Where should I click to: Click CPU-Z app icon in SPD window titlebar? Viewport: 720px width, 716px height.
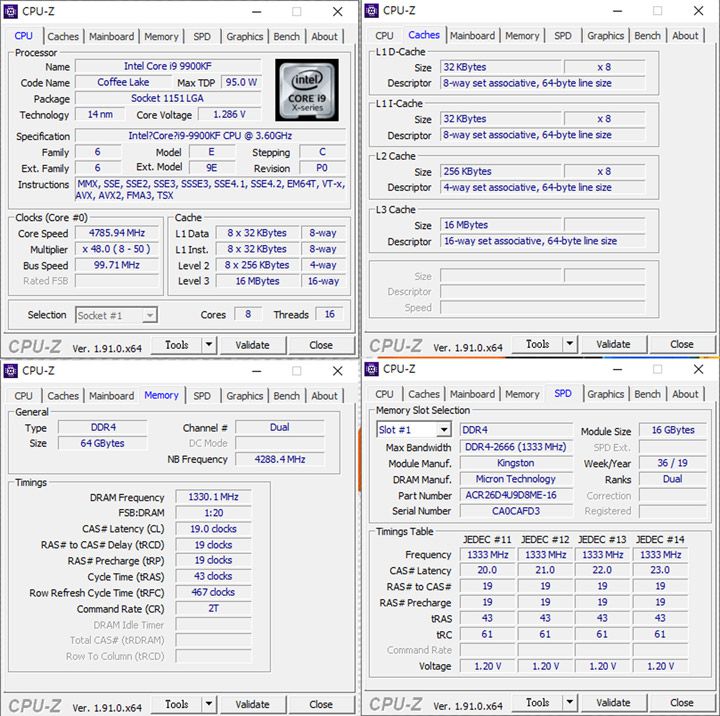point(371,369)
